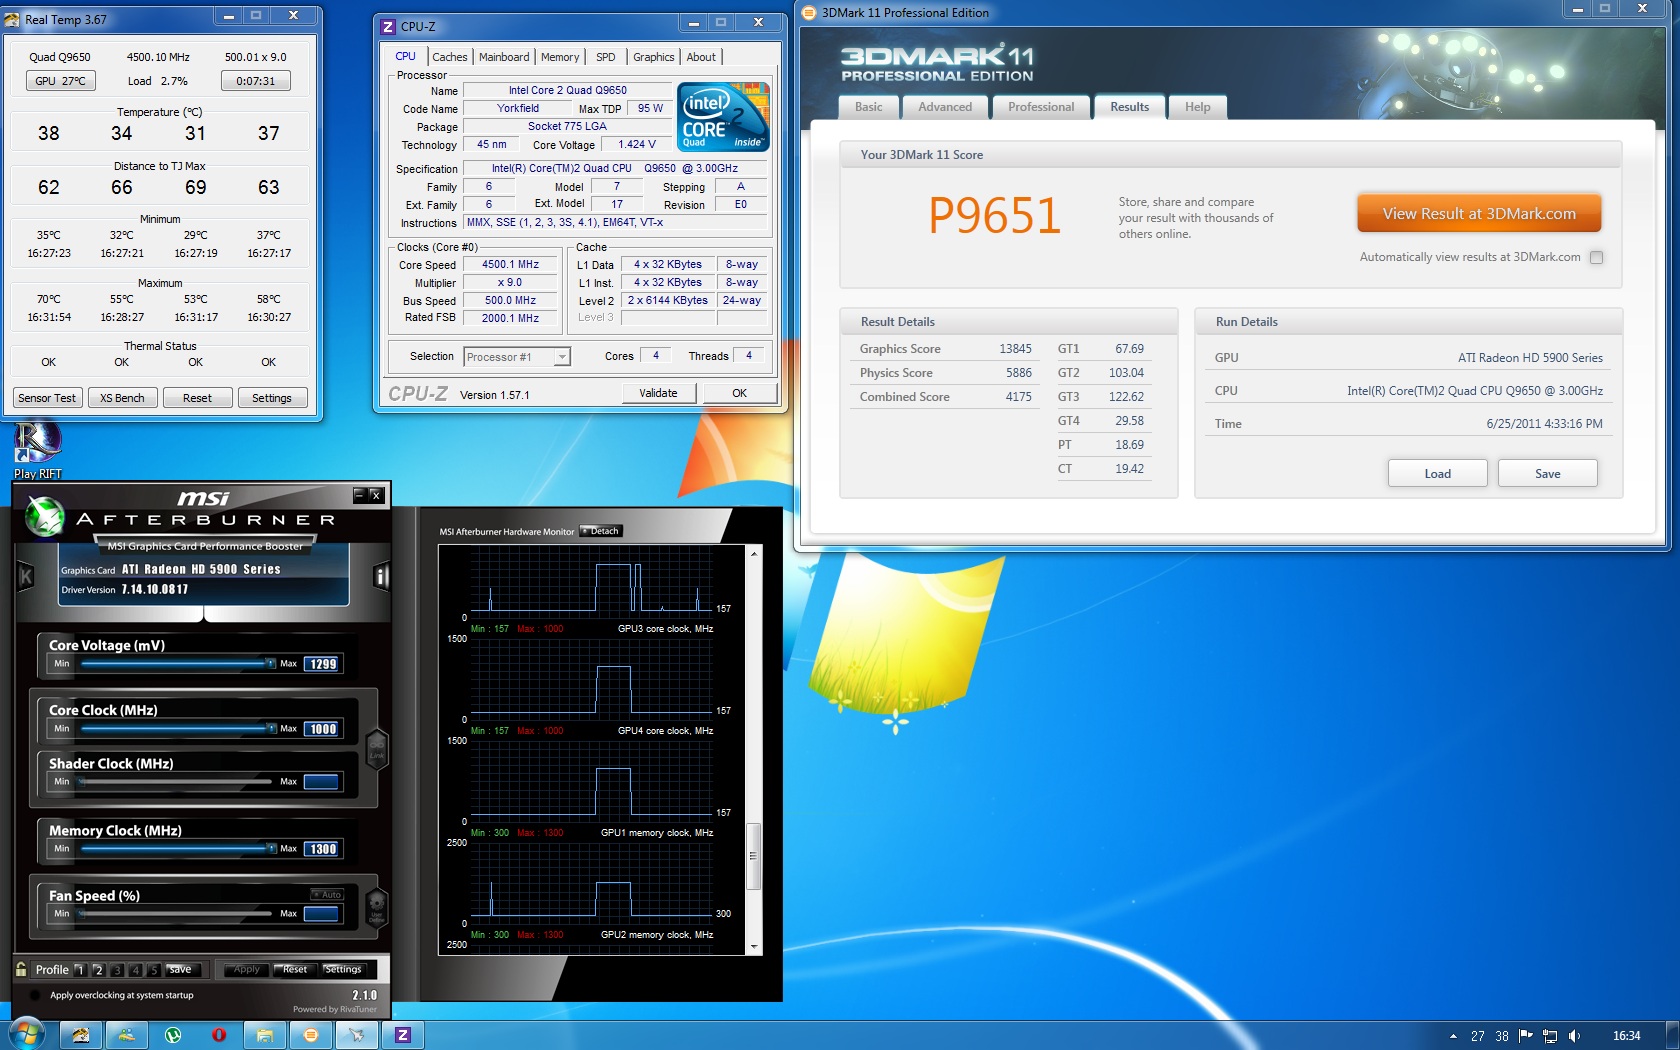Click the Memory Clock value field 1300
The height and width of the screenshot is (1050, 1680).
pyautogui.click(x=322, y=849)
